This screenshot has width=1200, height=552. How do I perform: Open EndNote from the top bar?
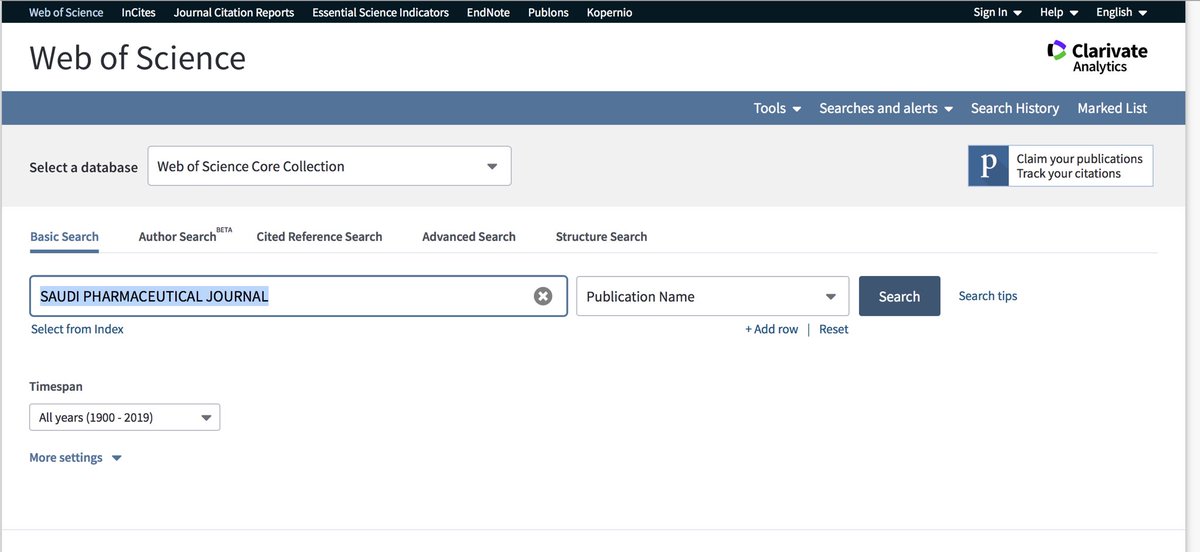coord(488,12)
